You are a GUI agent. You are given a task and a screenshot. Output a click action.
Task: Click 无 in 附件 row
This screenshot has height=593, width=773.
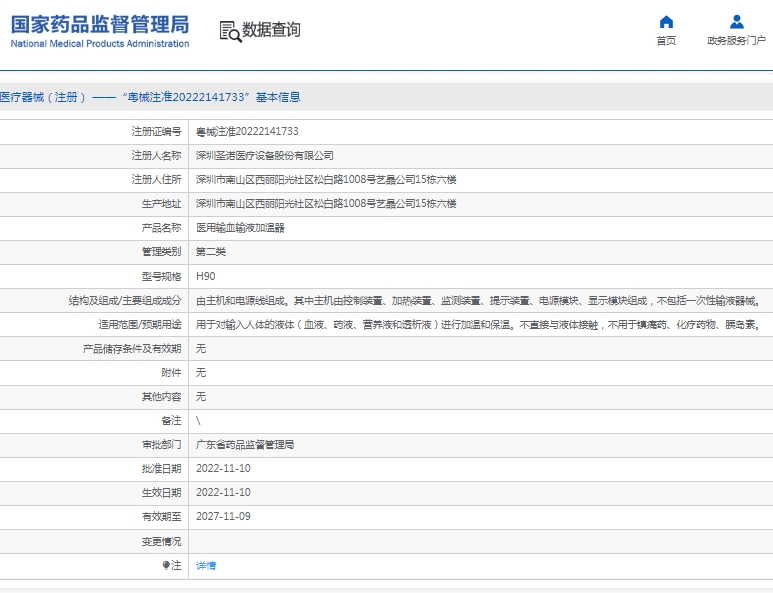coord(201,373)
